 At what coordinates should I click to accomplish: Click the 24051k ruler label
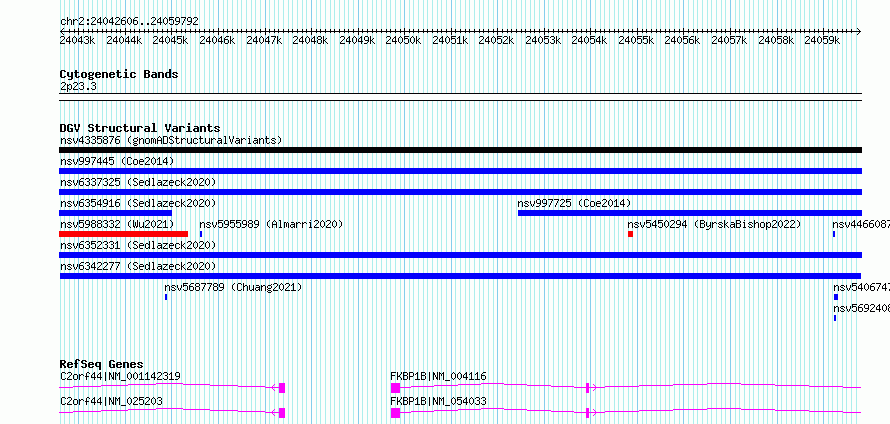(450, 40)
